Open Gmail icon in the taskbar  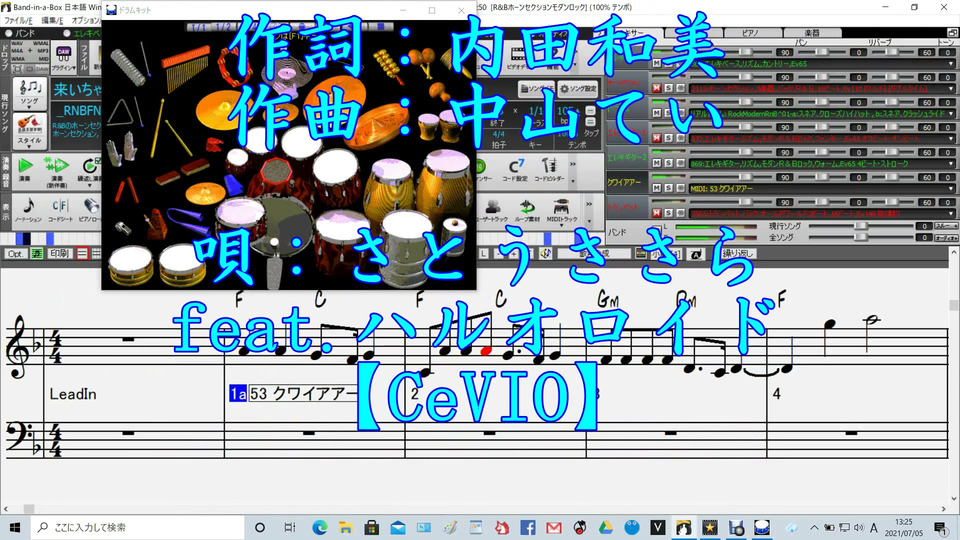click(553, 527)
